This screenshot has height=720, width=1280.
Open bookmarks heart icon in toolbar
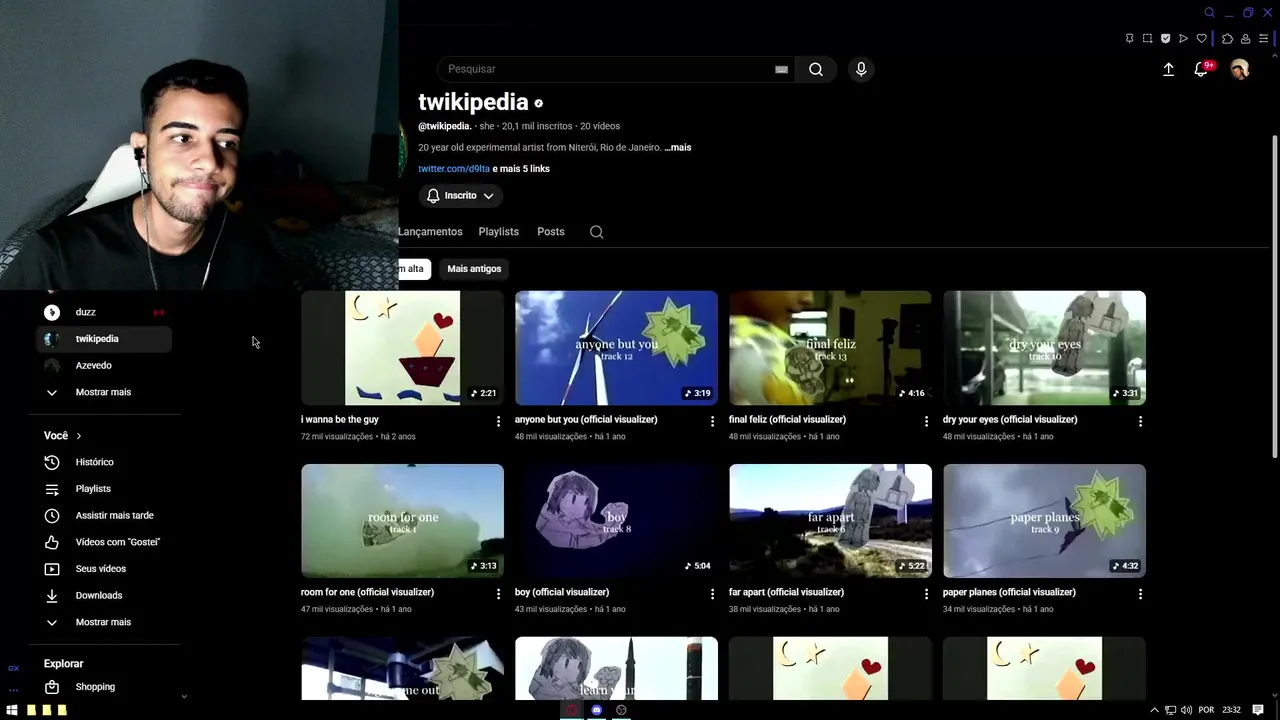1201,39
